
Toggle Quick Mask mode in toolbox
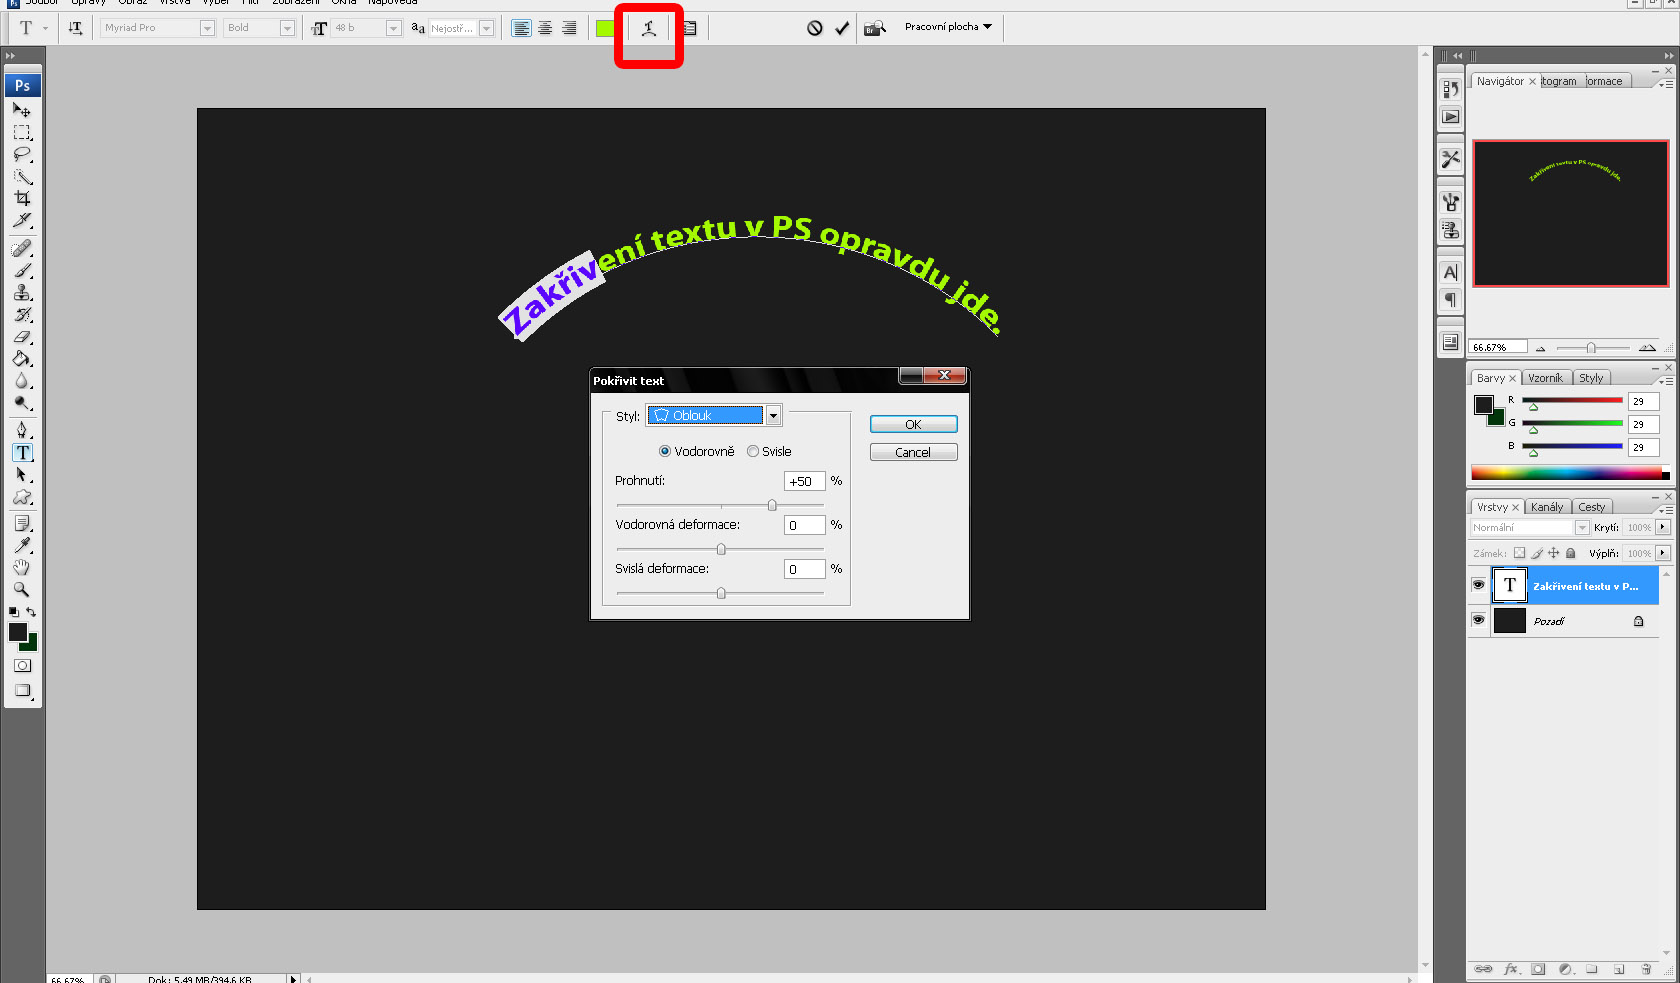(x=22, y=666)
